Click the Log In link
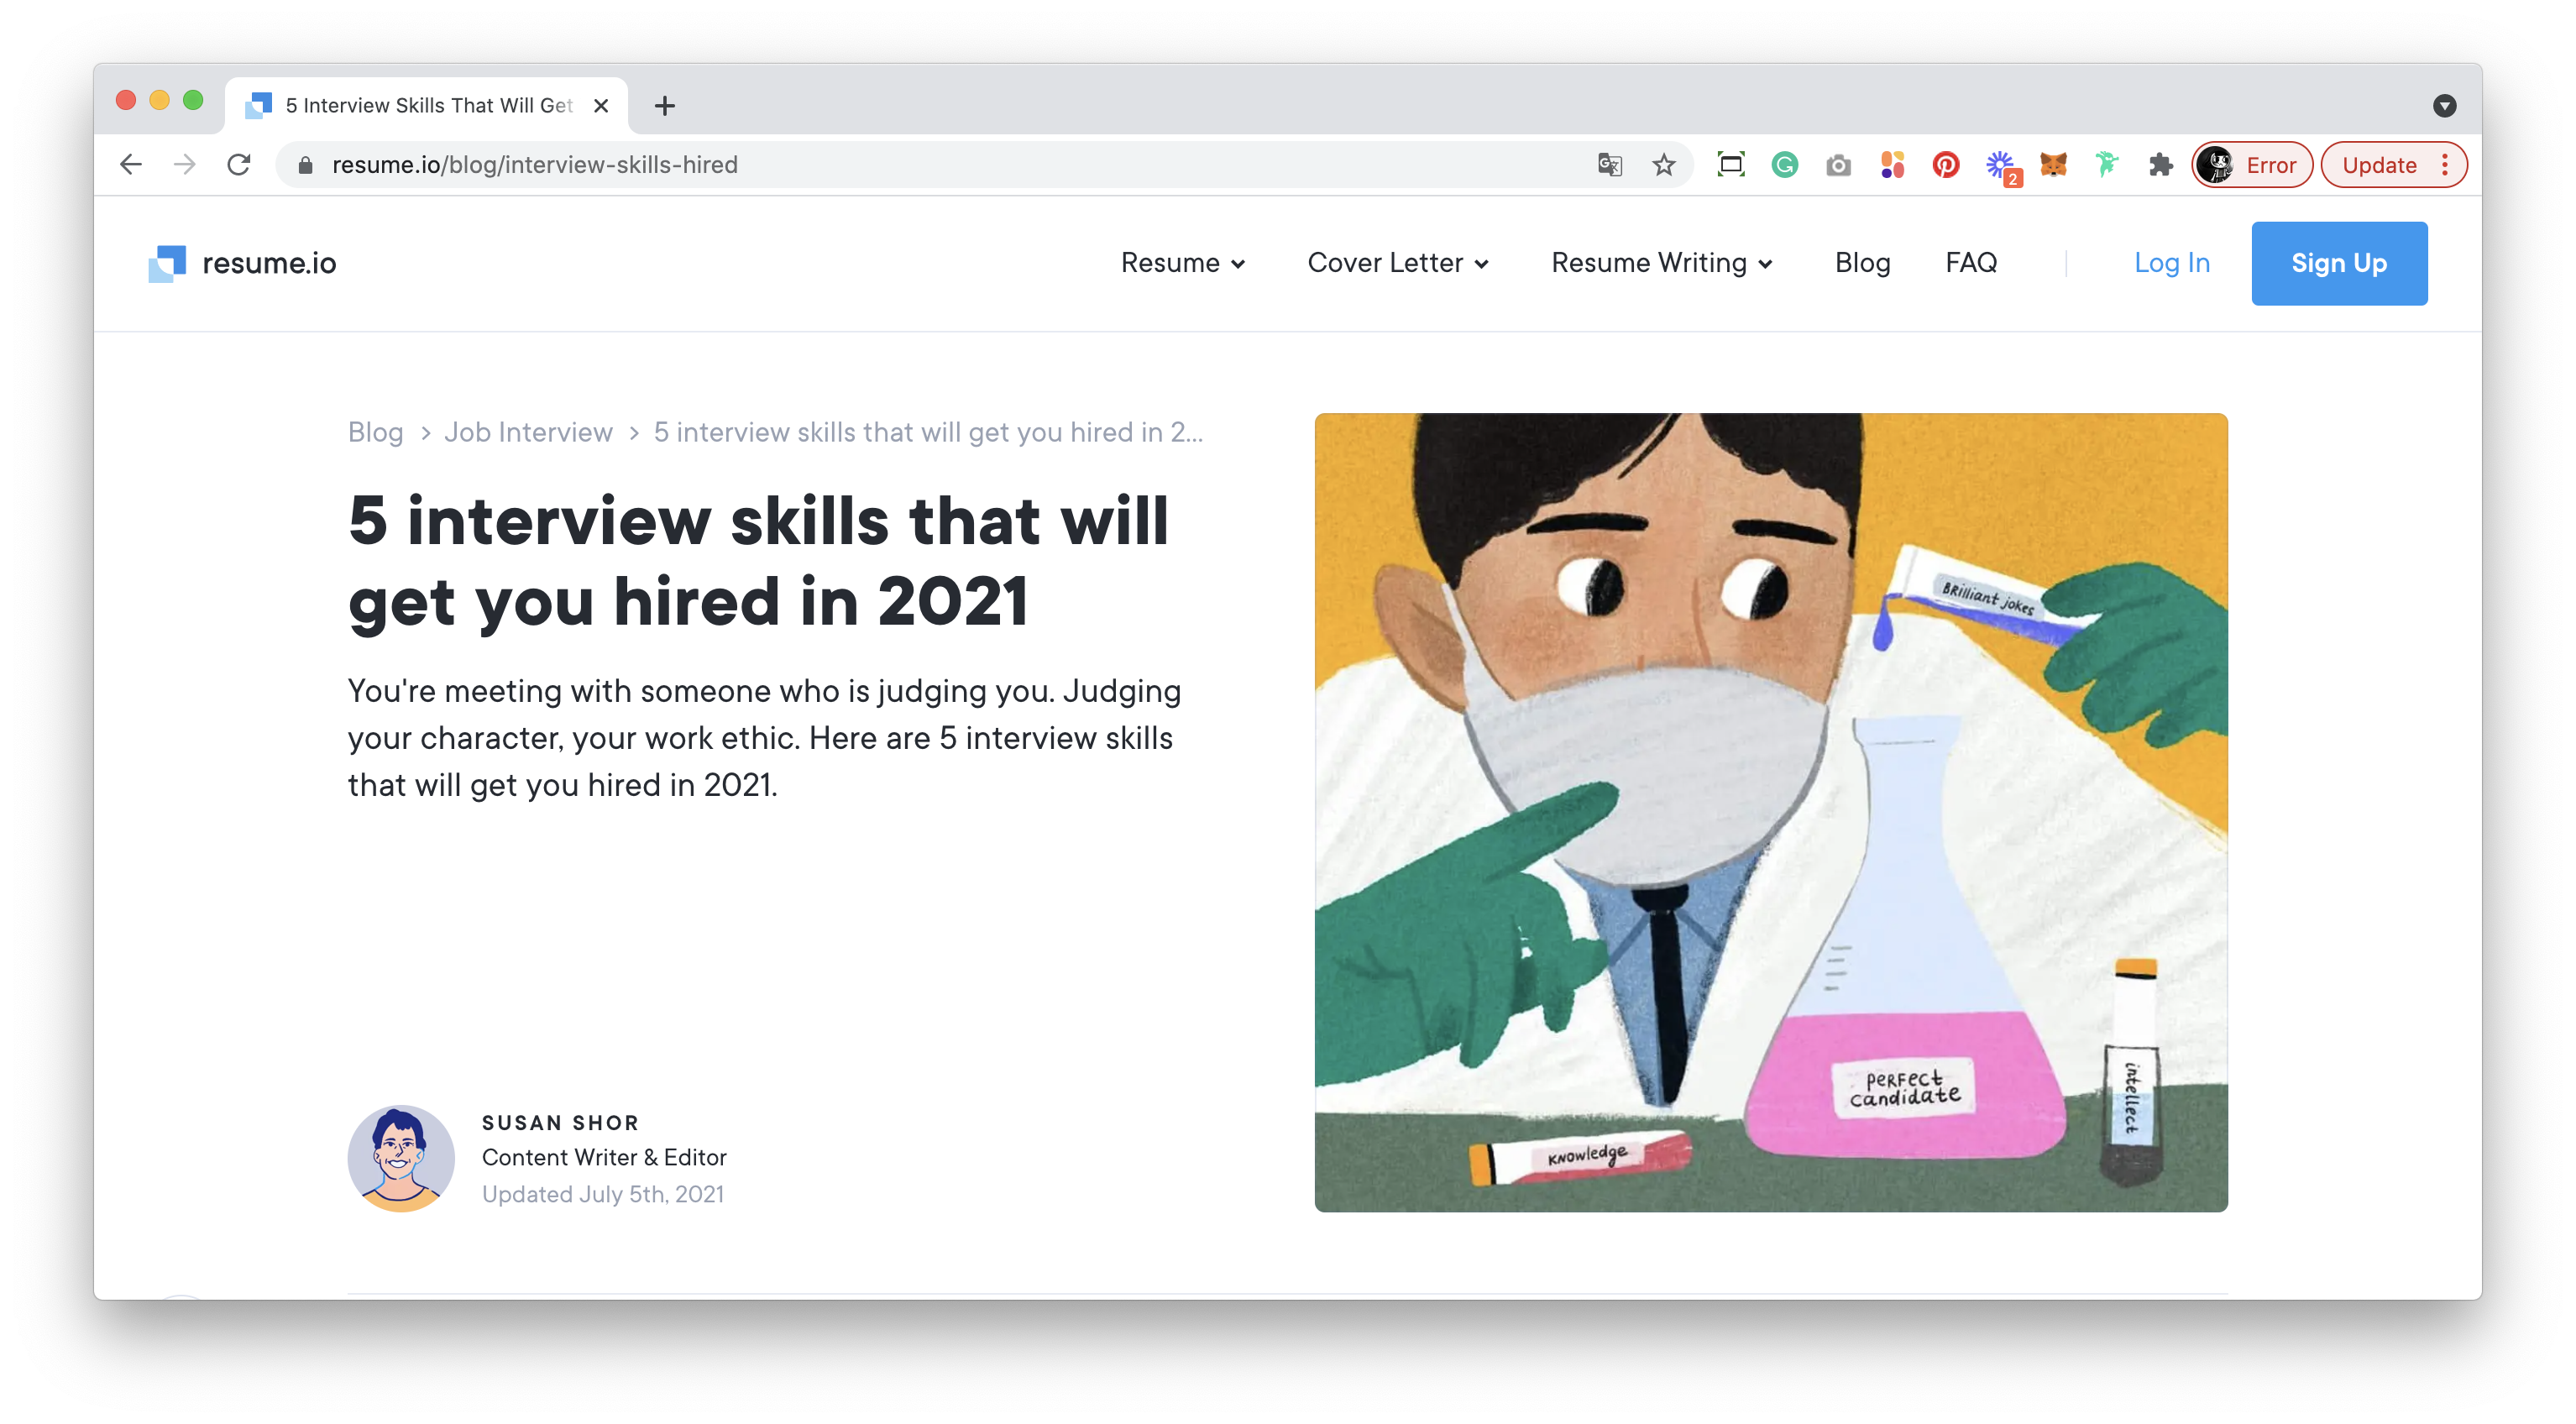 (x=2171, y=263)
